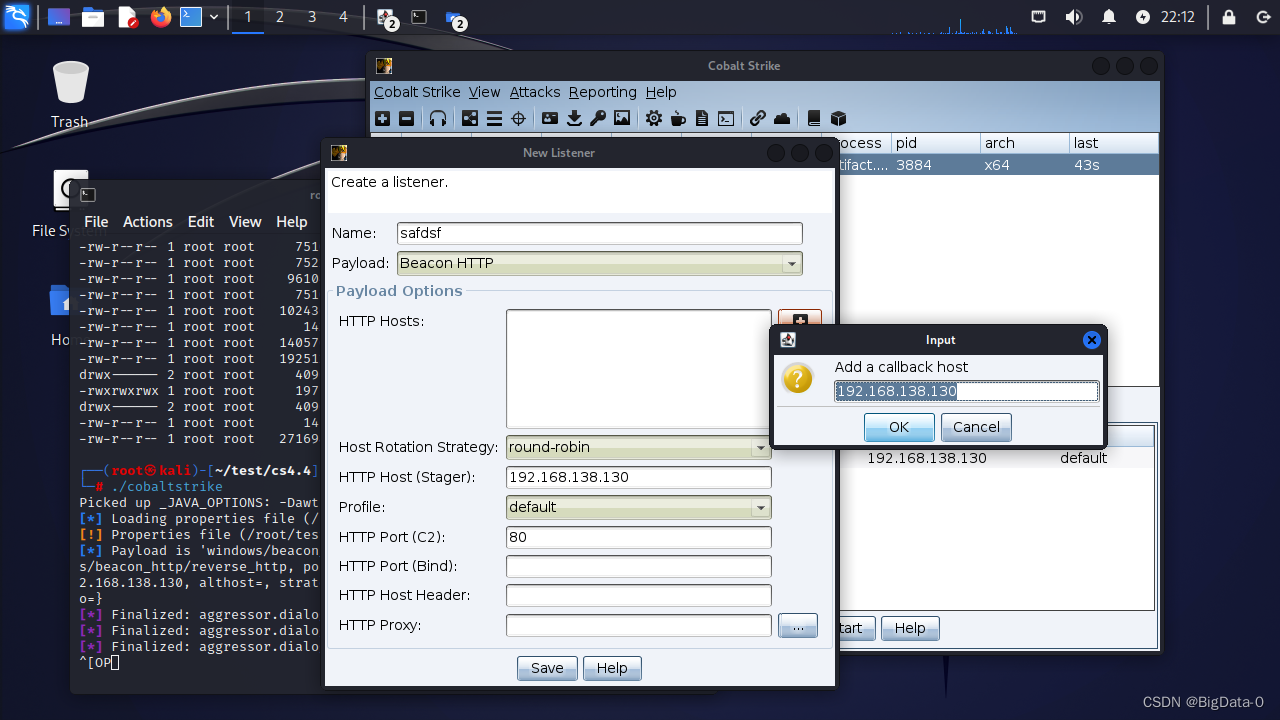Open Screenshots picture icon
This screenshot has height=720, width=1280.
pos(622,118)
